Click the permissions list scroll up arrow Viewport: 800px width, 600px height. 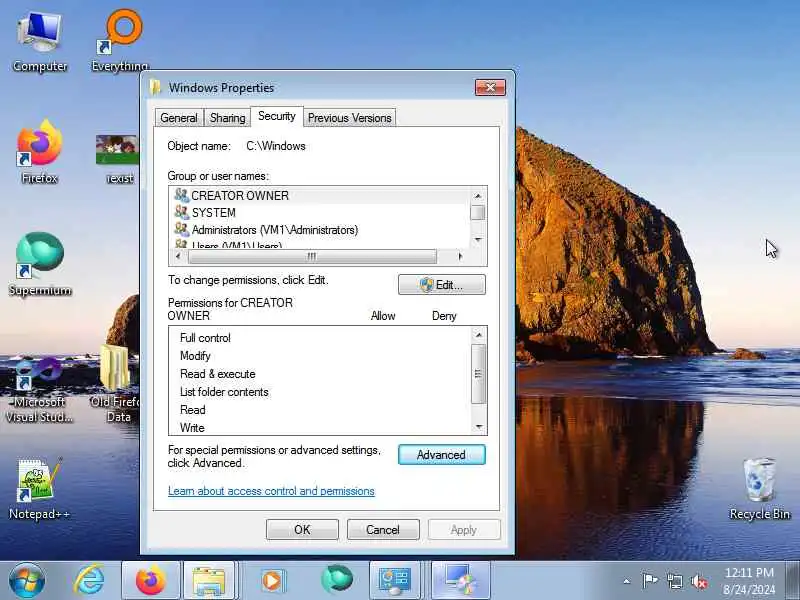(x=479, y=335)
